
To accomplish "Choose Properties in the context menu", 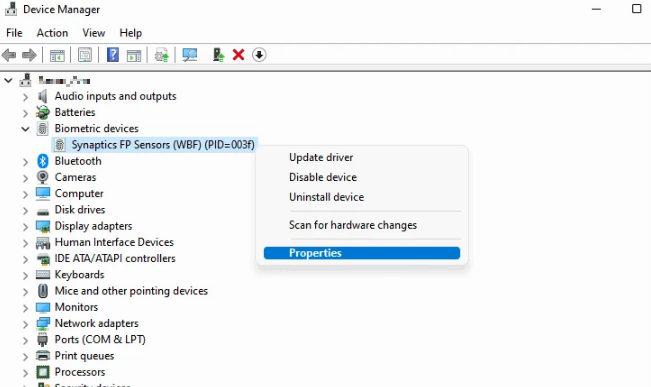I will (362, 253).
